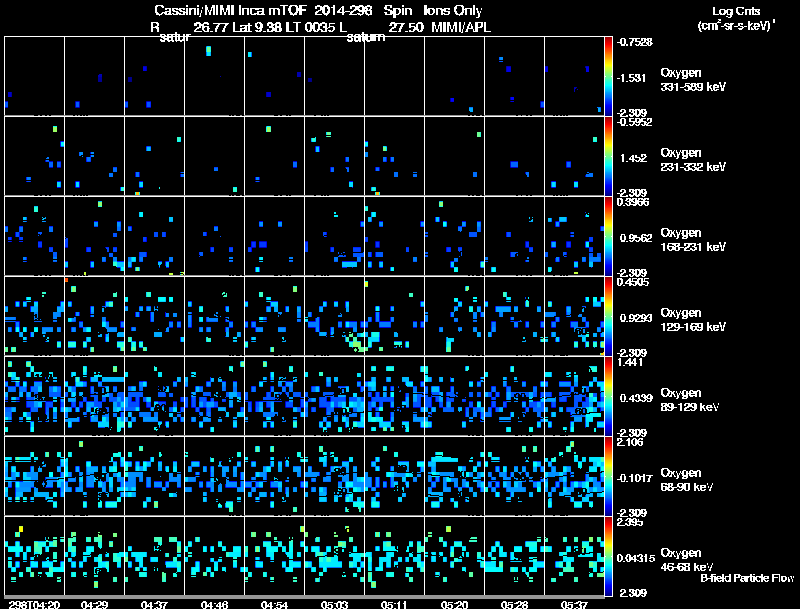Image resolution: width=800 pixels, height=609 pixels.
Task: Click the '-0.7528' colorbar maximum value
Action: click(x=635, y=42)
